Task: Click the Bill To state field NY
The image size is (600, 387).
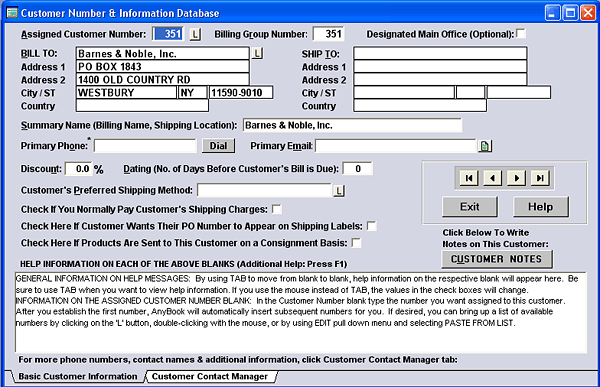Action: tap(193, 93)
